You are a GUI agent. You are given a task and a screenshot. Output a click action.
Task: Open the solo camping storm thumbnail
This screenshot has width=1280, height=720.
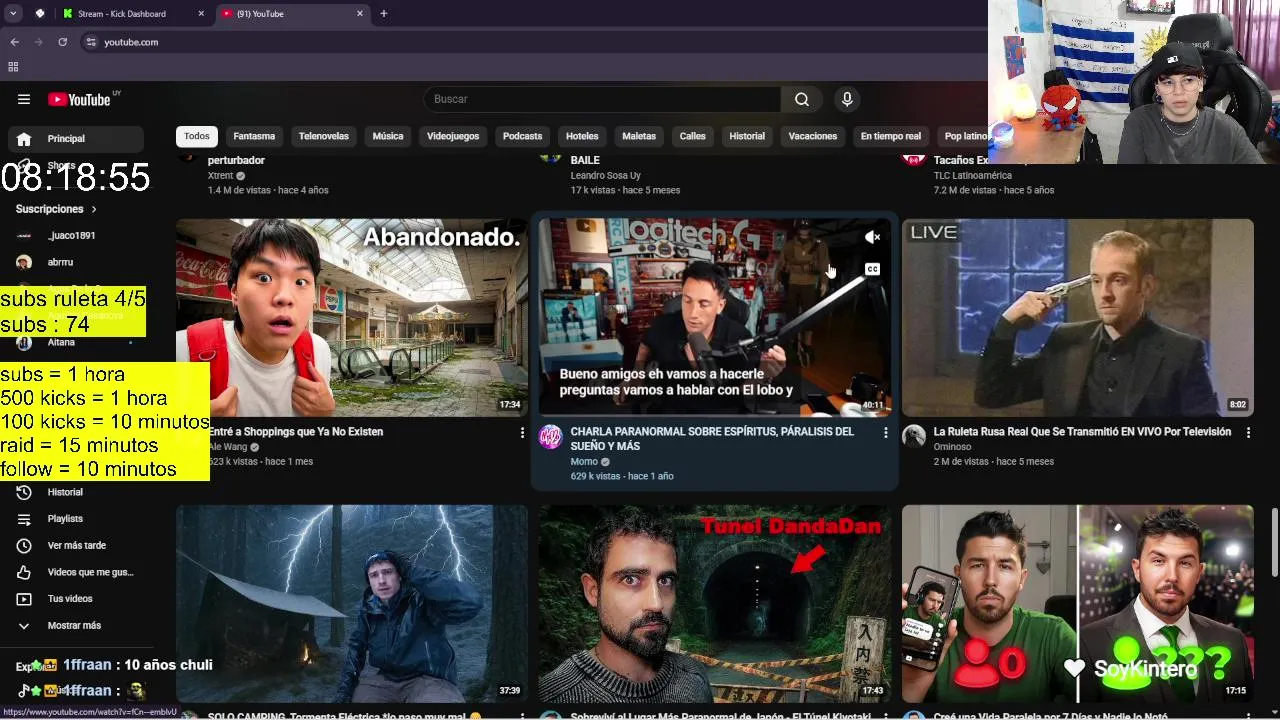point(352,603)
